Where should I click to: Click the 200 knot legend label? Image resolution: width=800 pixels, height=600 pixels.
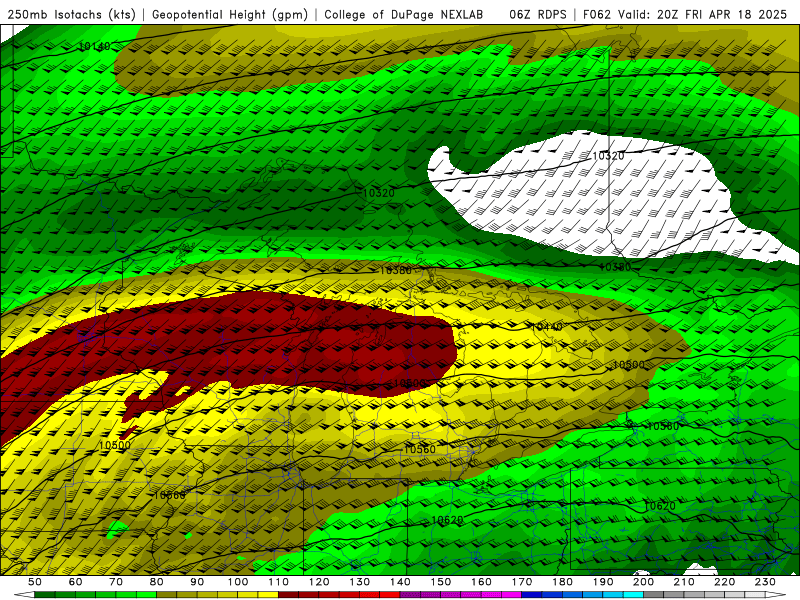pos(643,582)
